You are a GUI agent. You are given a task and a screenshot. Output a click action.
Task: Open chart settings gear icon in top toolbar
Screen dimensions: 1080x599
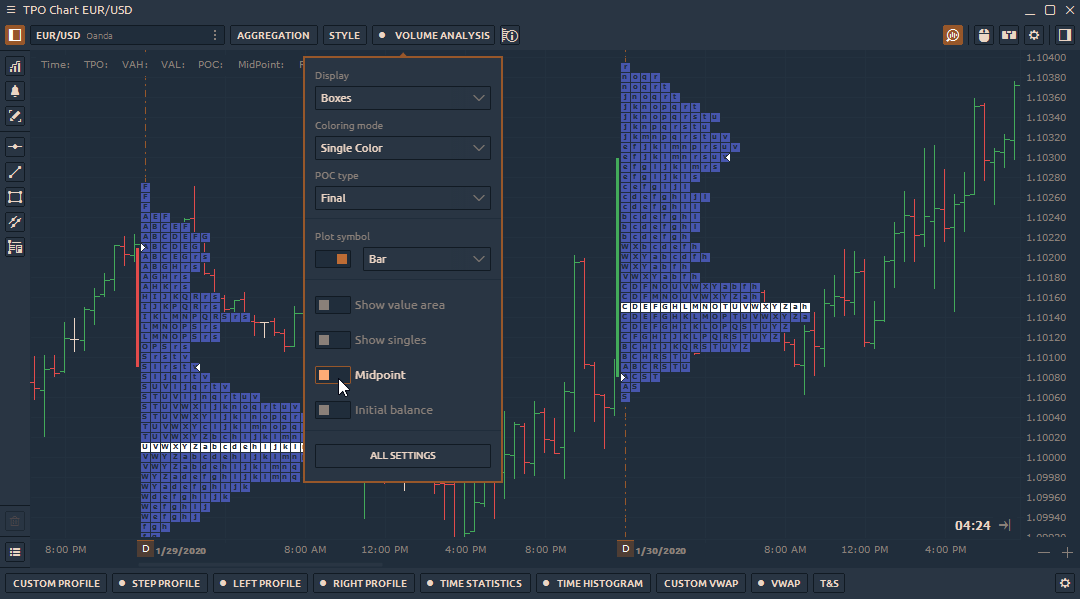point(1034,35)
